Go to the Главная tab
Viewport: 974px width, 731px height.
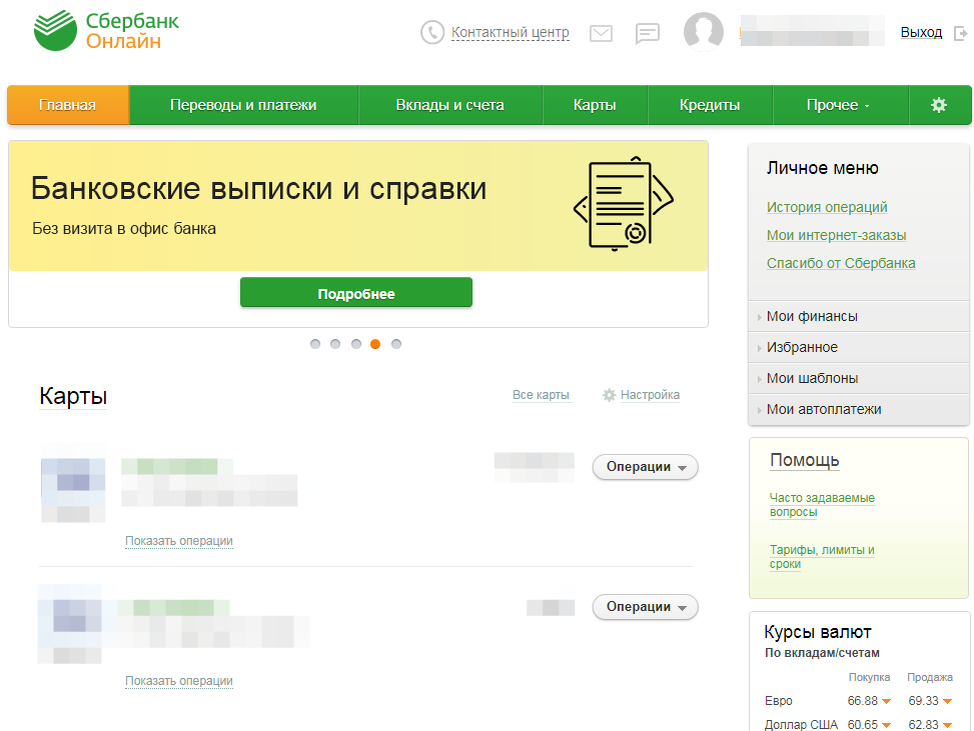point(68,105)
